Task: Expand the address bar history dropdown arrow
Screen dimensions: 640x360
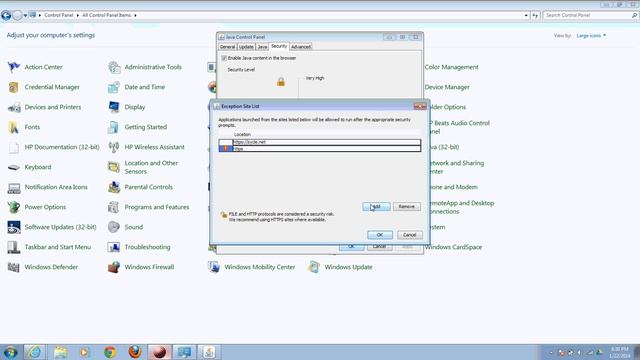Action: click(526, 16)
